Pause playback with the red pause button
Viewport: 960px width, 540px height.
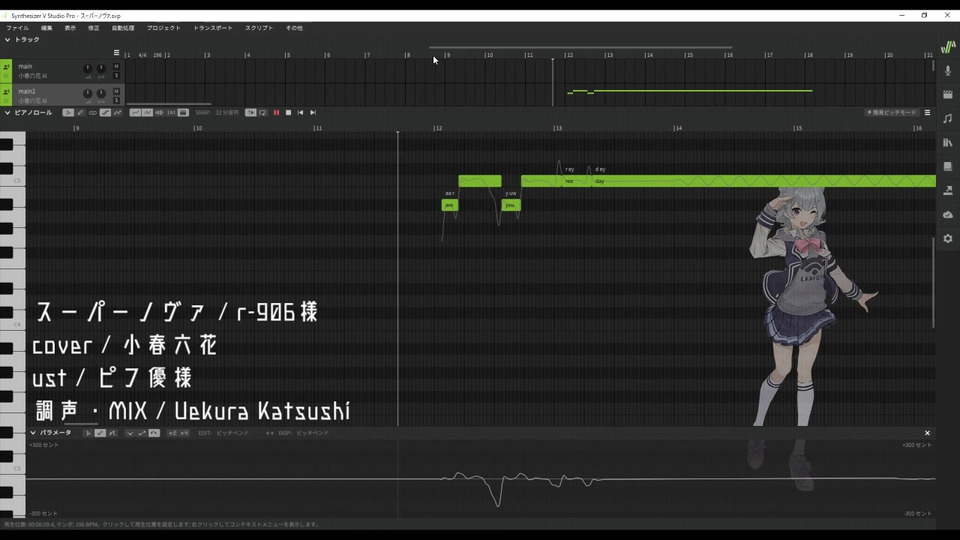pyautogui.click(x=276, y=113)
